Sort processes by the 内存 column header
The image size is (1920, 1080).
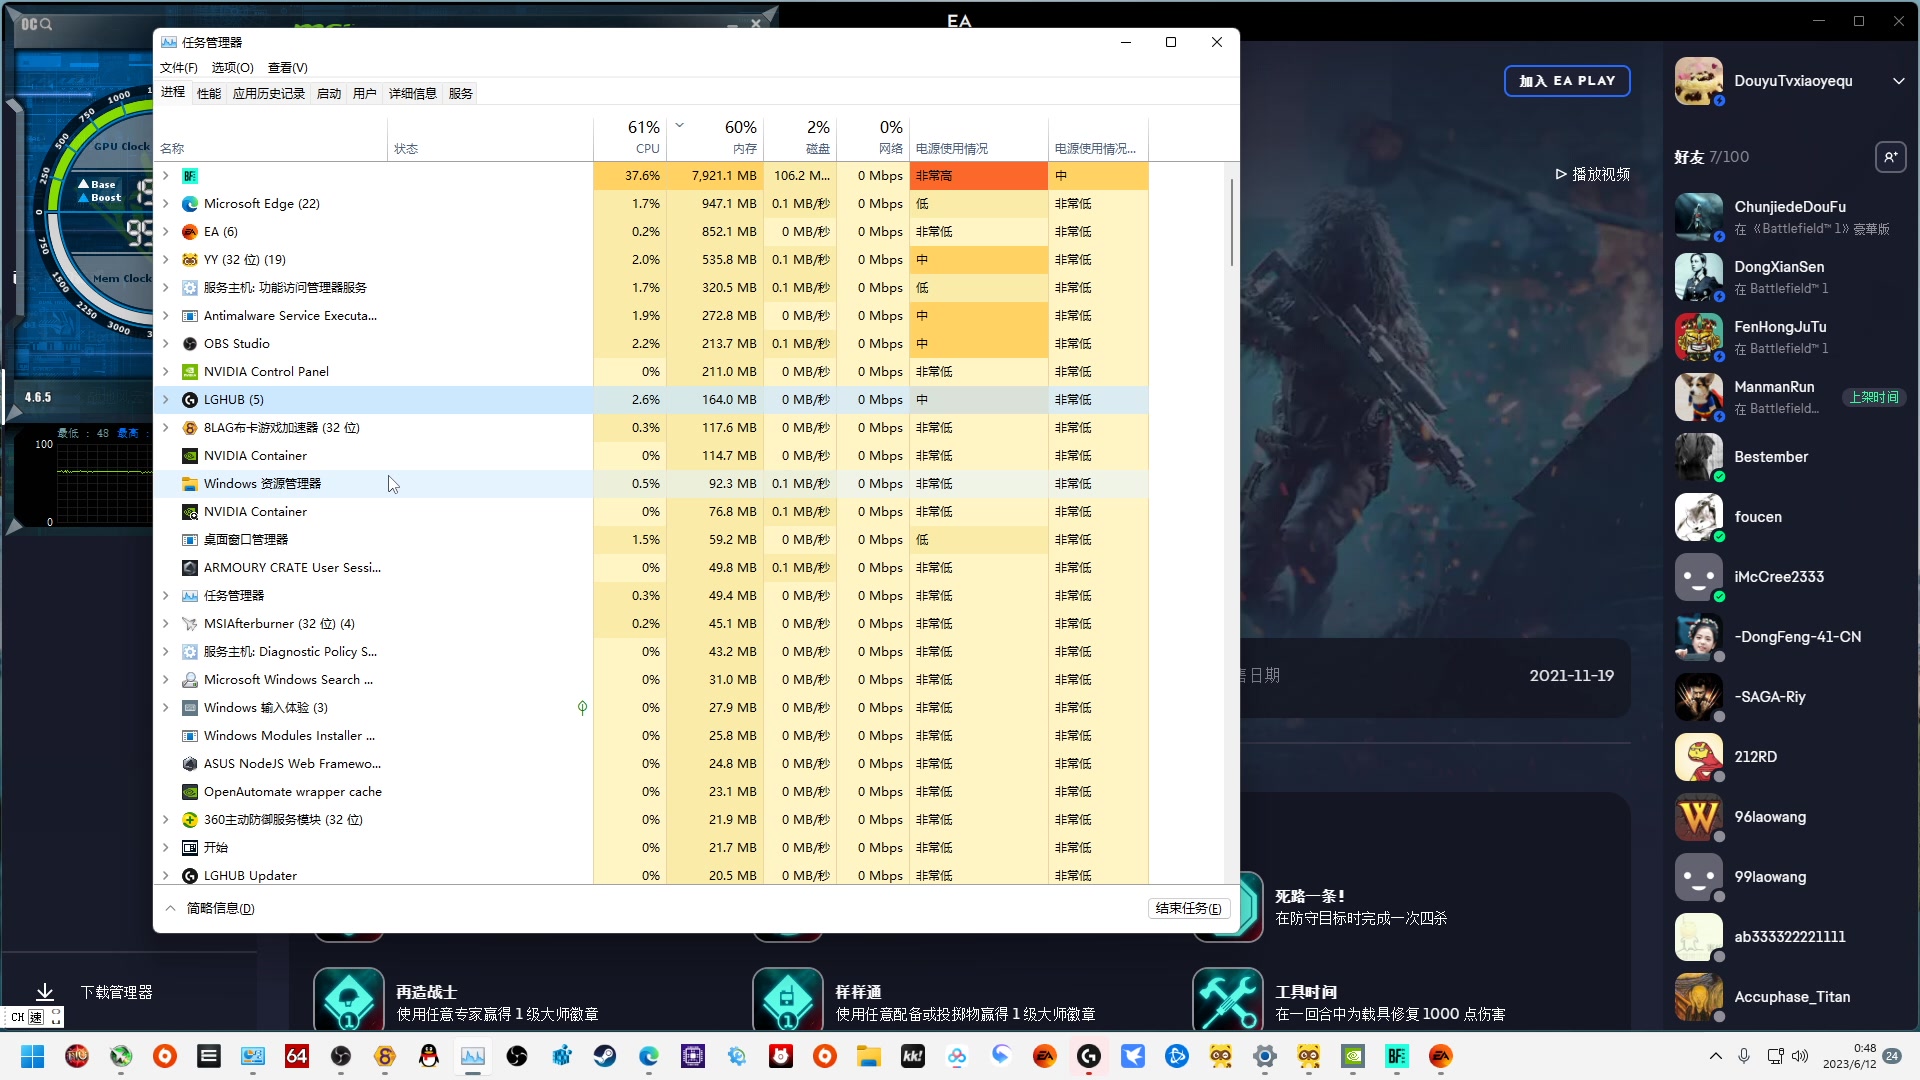(x=715, y=138)
